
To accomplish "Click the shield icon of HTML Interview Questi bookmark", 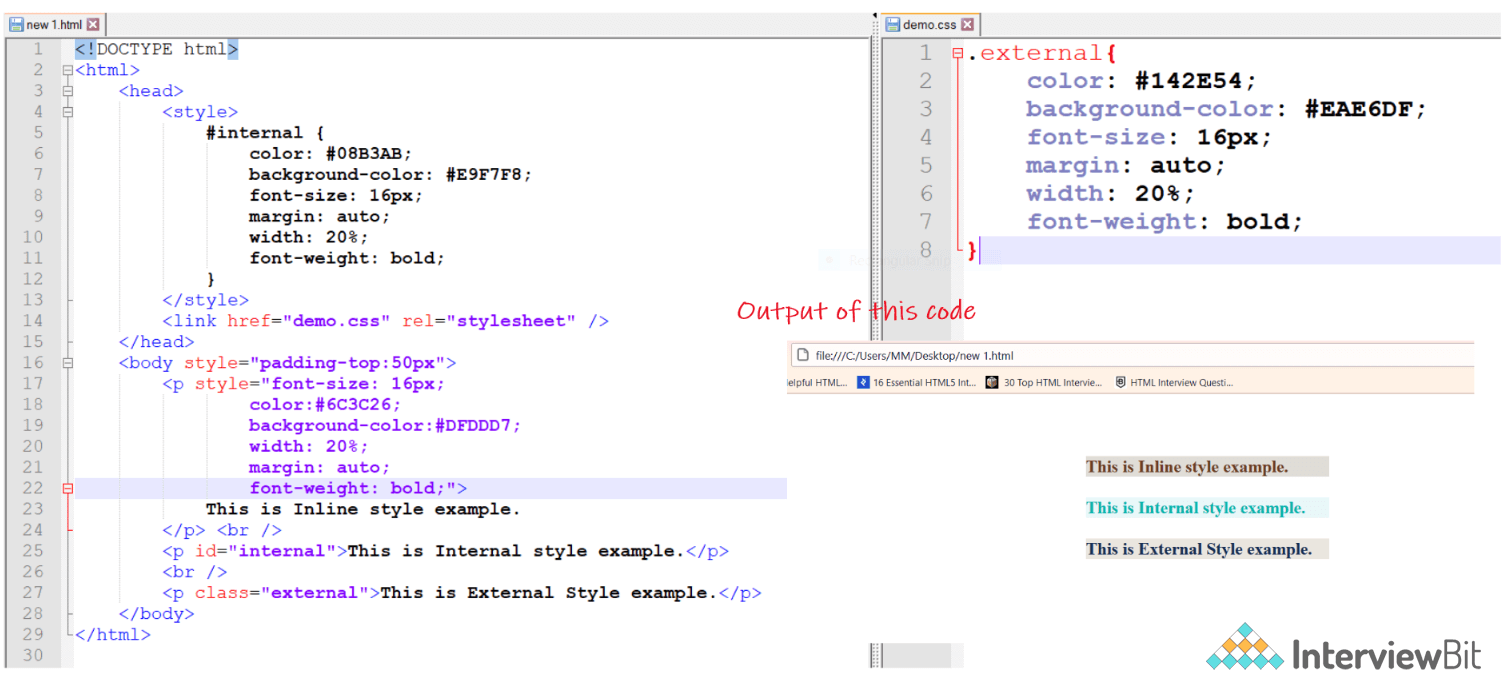I will click(x=1121, y=382).
